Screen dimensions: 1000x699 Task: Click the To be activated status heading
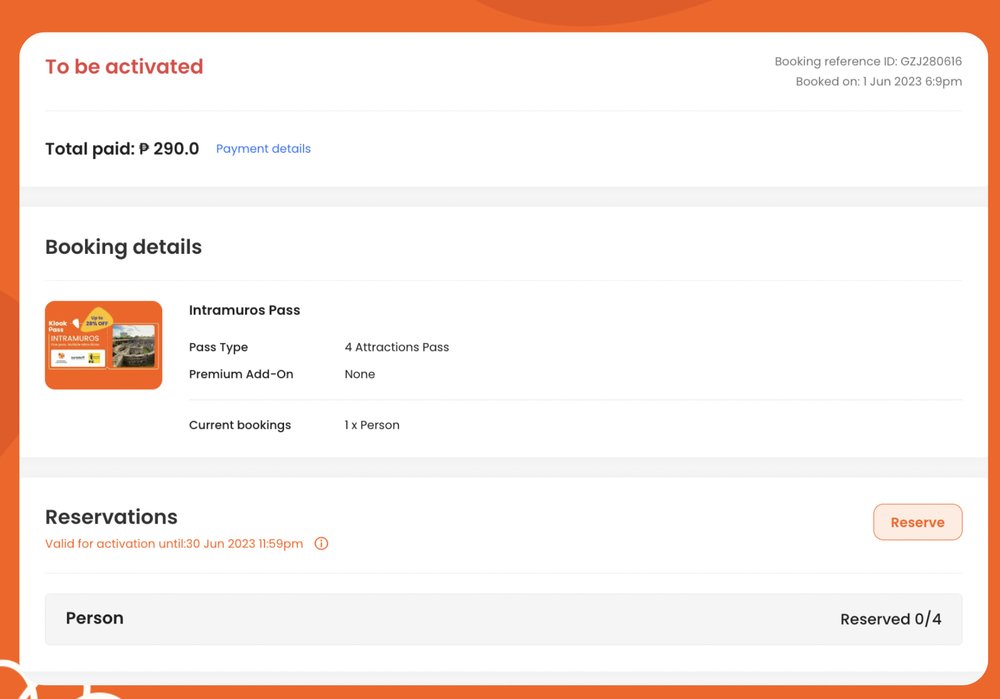coord(124,67)
